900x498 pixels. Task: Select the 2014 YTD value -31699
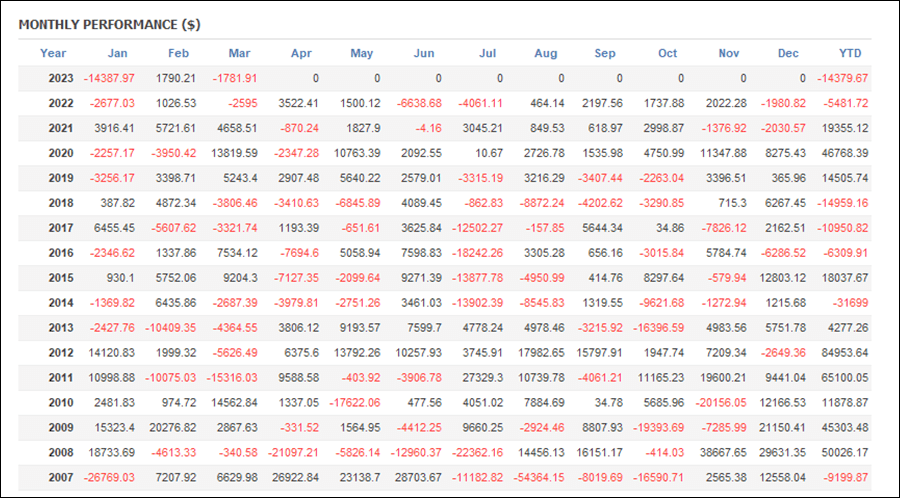[852, 303]
